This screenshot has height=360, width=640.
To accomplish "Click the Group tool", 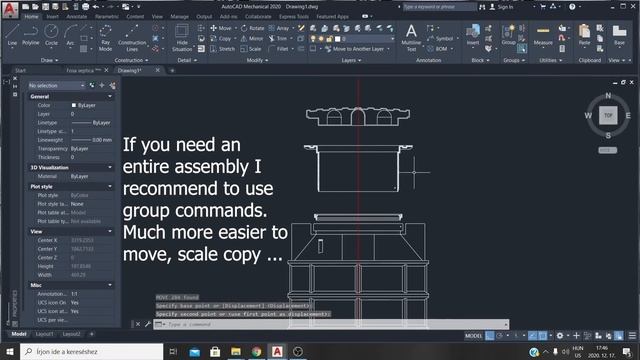I will point(509,35).
